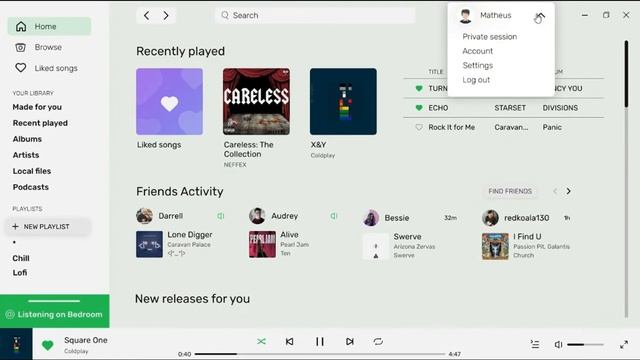Open Recent played library section
640x360 pixels.
pos(40,123)
